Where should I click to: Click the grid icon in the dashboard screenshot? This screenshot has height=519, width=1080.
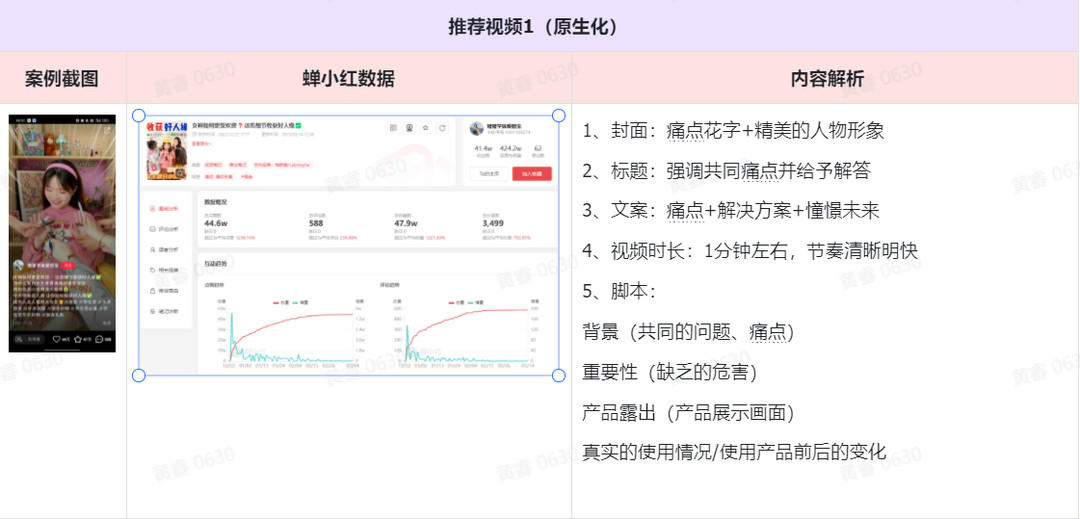[394, 128]
